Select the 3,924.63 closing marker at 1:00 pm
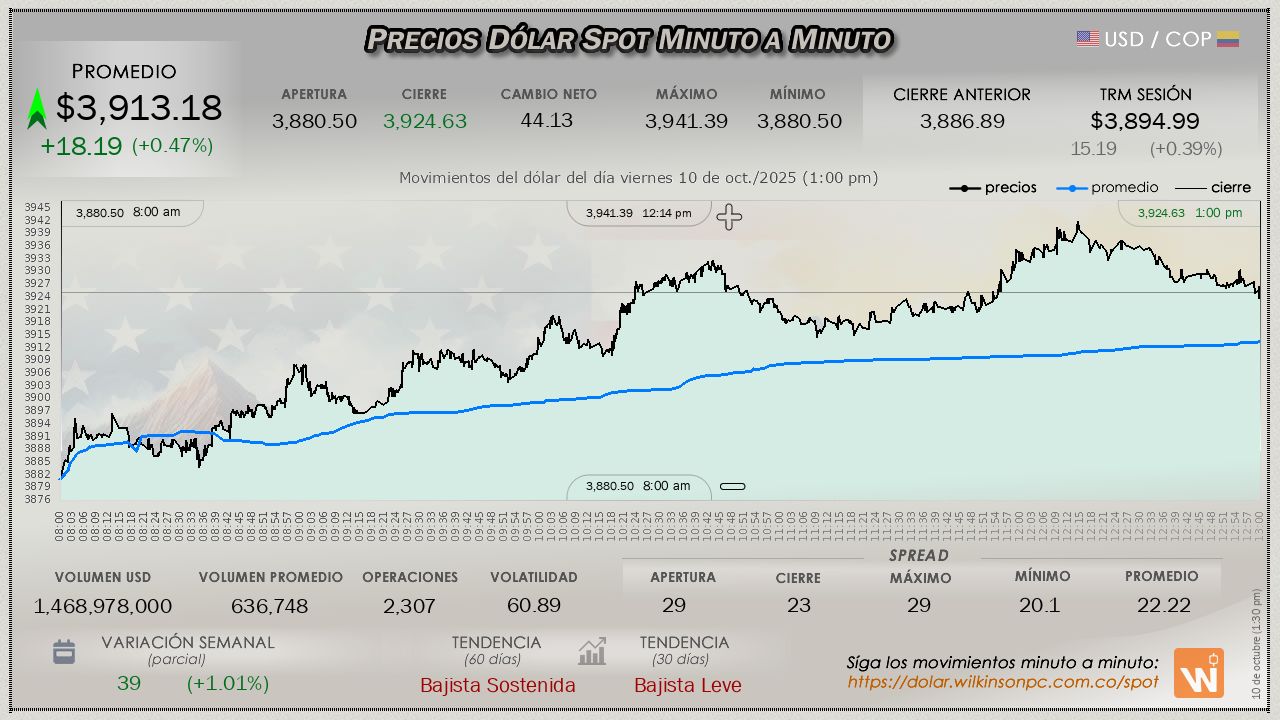Screen dimensions: 1280x720 tap(1189, 213)
